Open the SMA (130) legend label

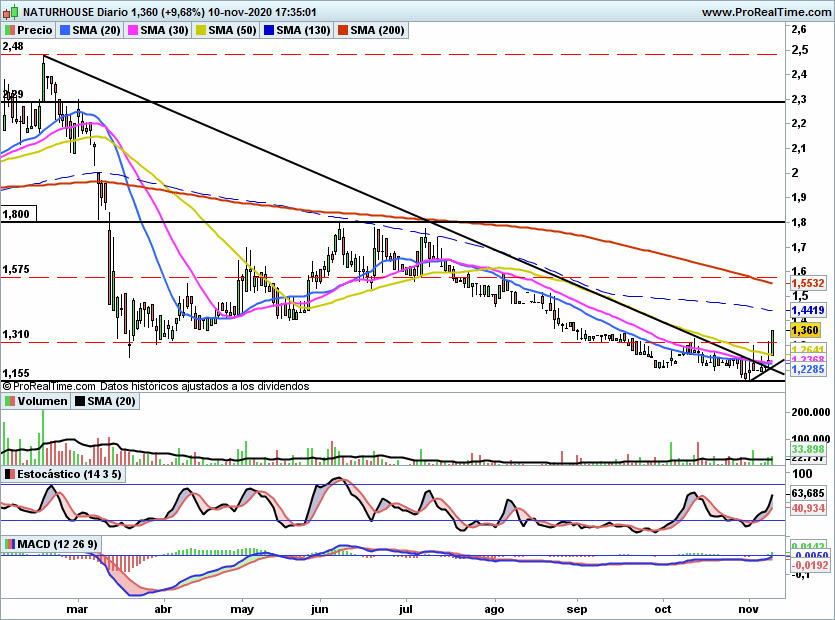click(x=297, y=30)
